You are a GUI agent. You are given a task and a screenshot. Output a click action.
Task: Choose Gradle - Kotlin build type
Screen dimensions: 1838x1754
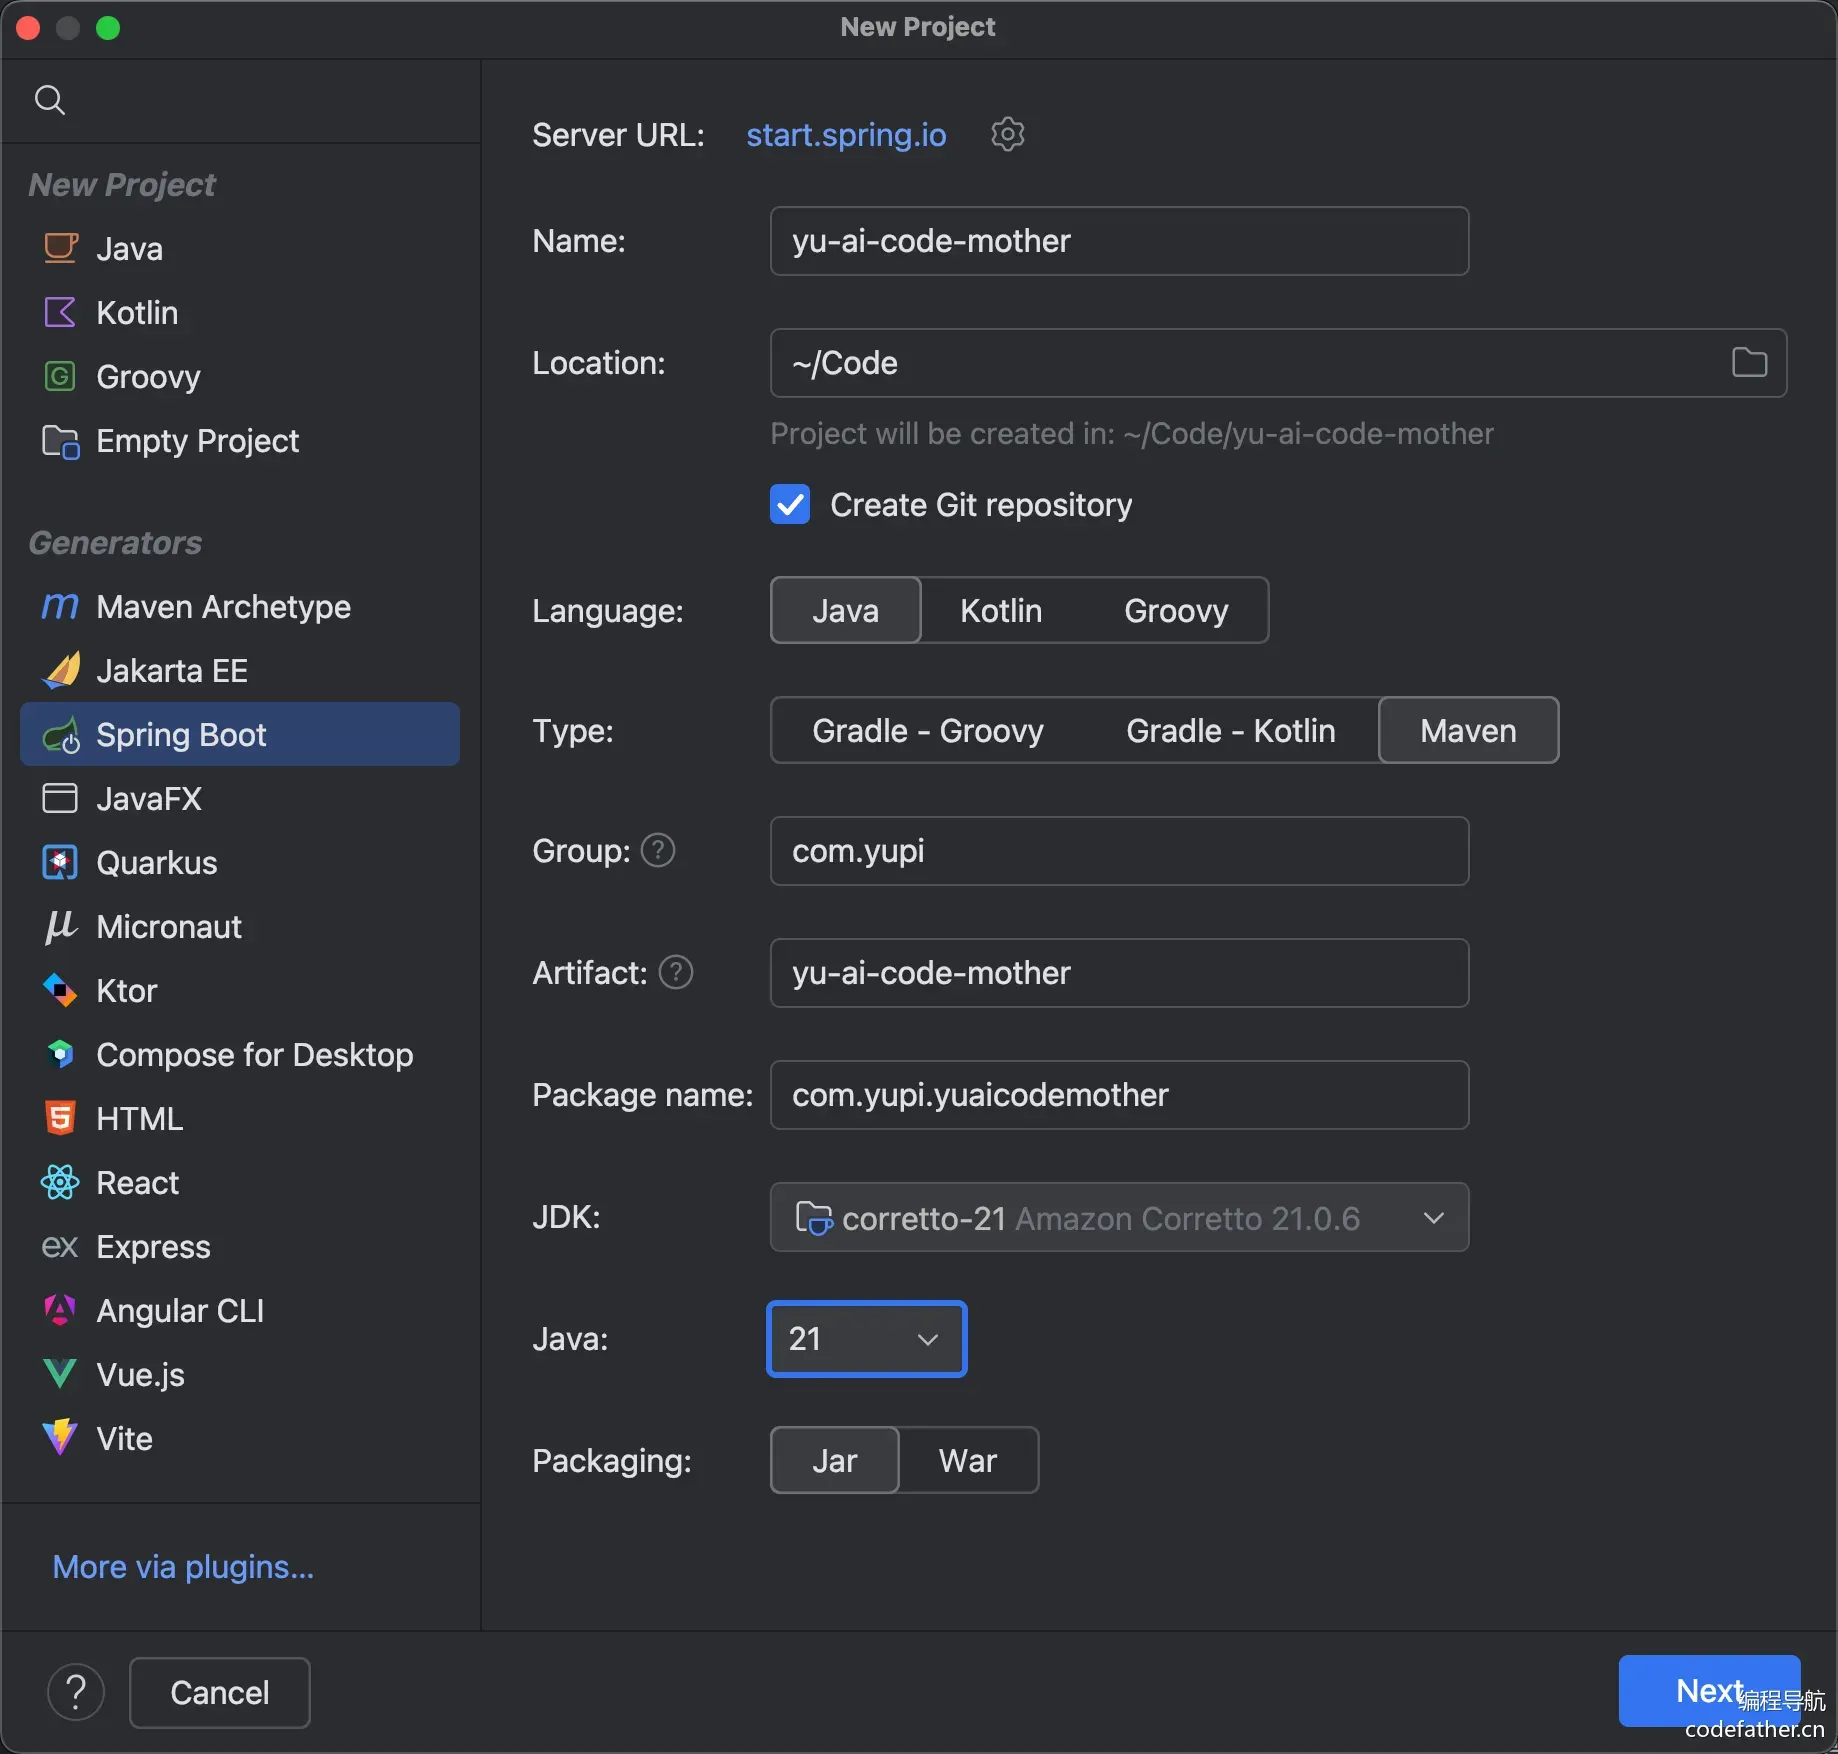pyautogui.click(x=1231, y=730)
